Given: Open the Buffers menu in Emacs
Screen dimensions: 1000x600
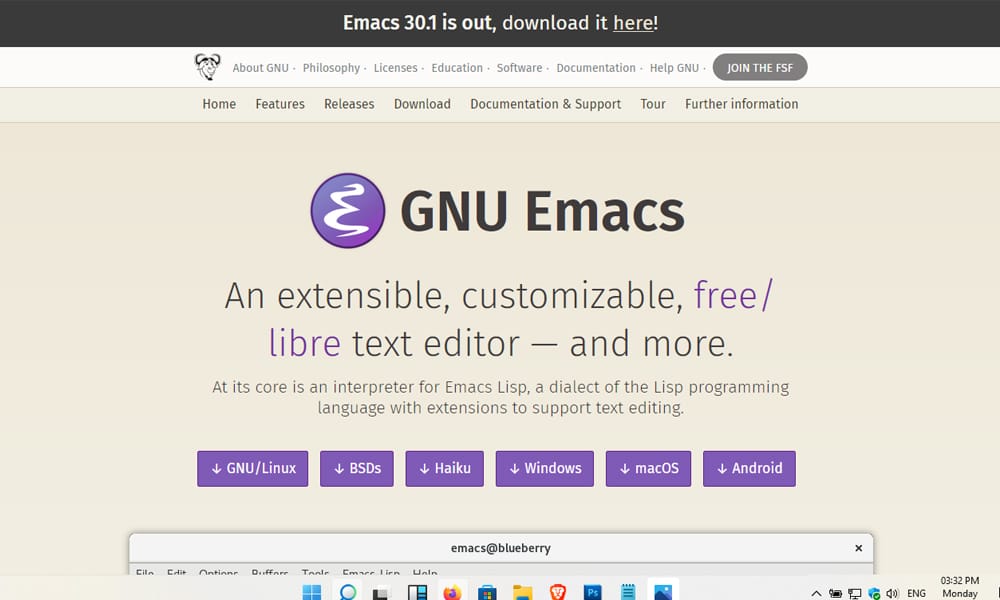Looking at the screenshot, I should coord(269,574).
